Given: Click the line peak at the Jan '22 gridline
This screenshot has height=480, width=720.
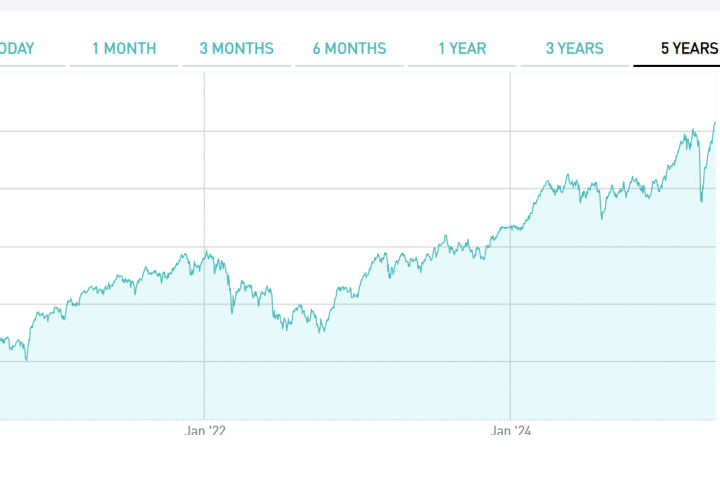Looking at the screenshot, I should pos(205,251).
